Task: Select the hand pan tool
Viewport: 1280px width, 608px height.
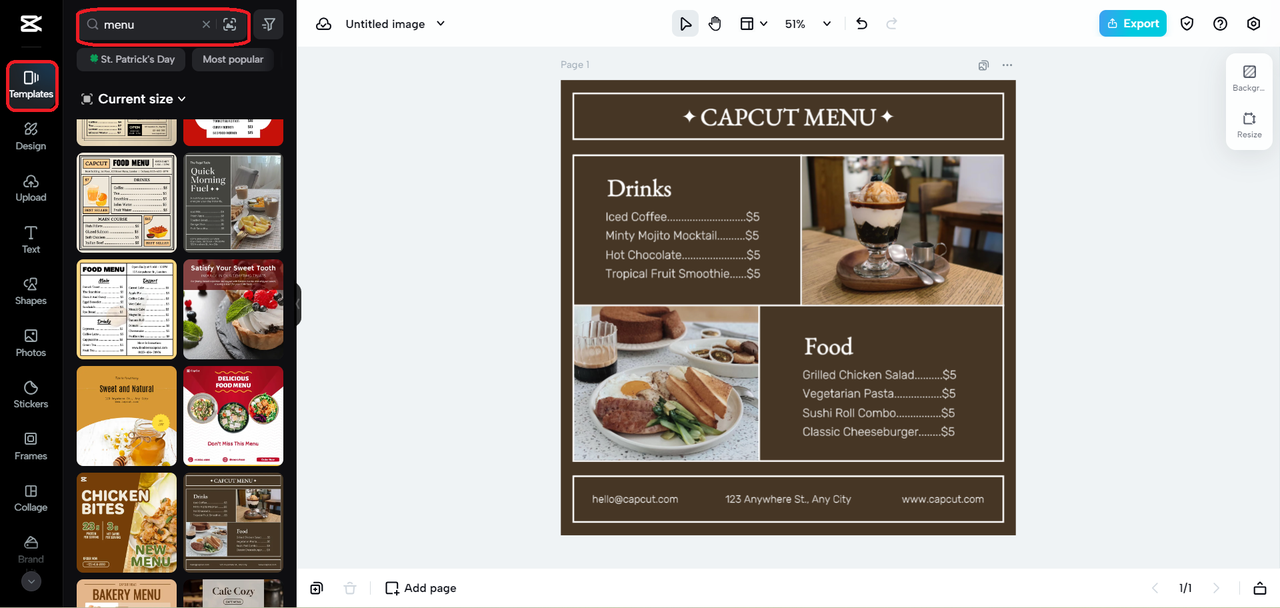Action: [715, 24]
